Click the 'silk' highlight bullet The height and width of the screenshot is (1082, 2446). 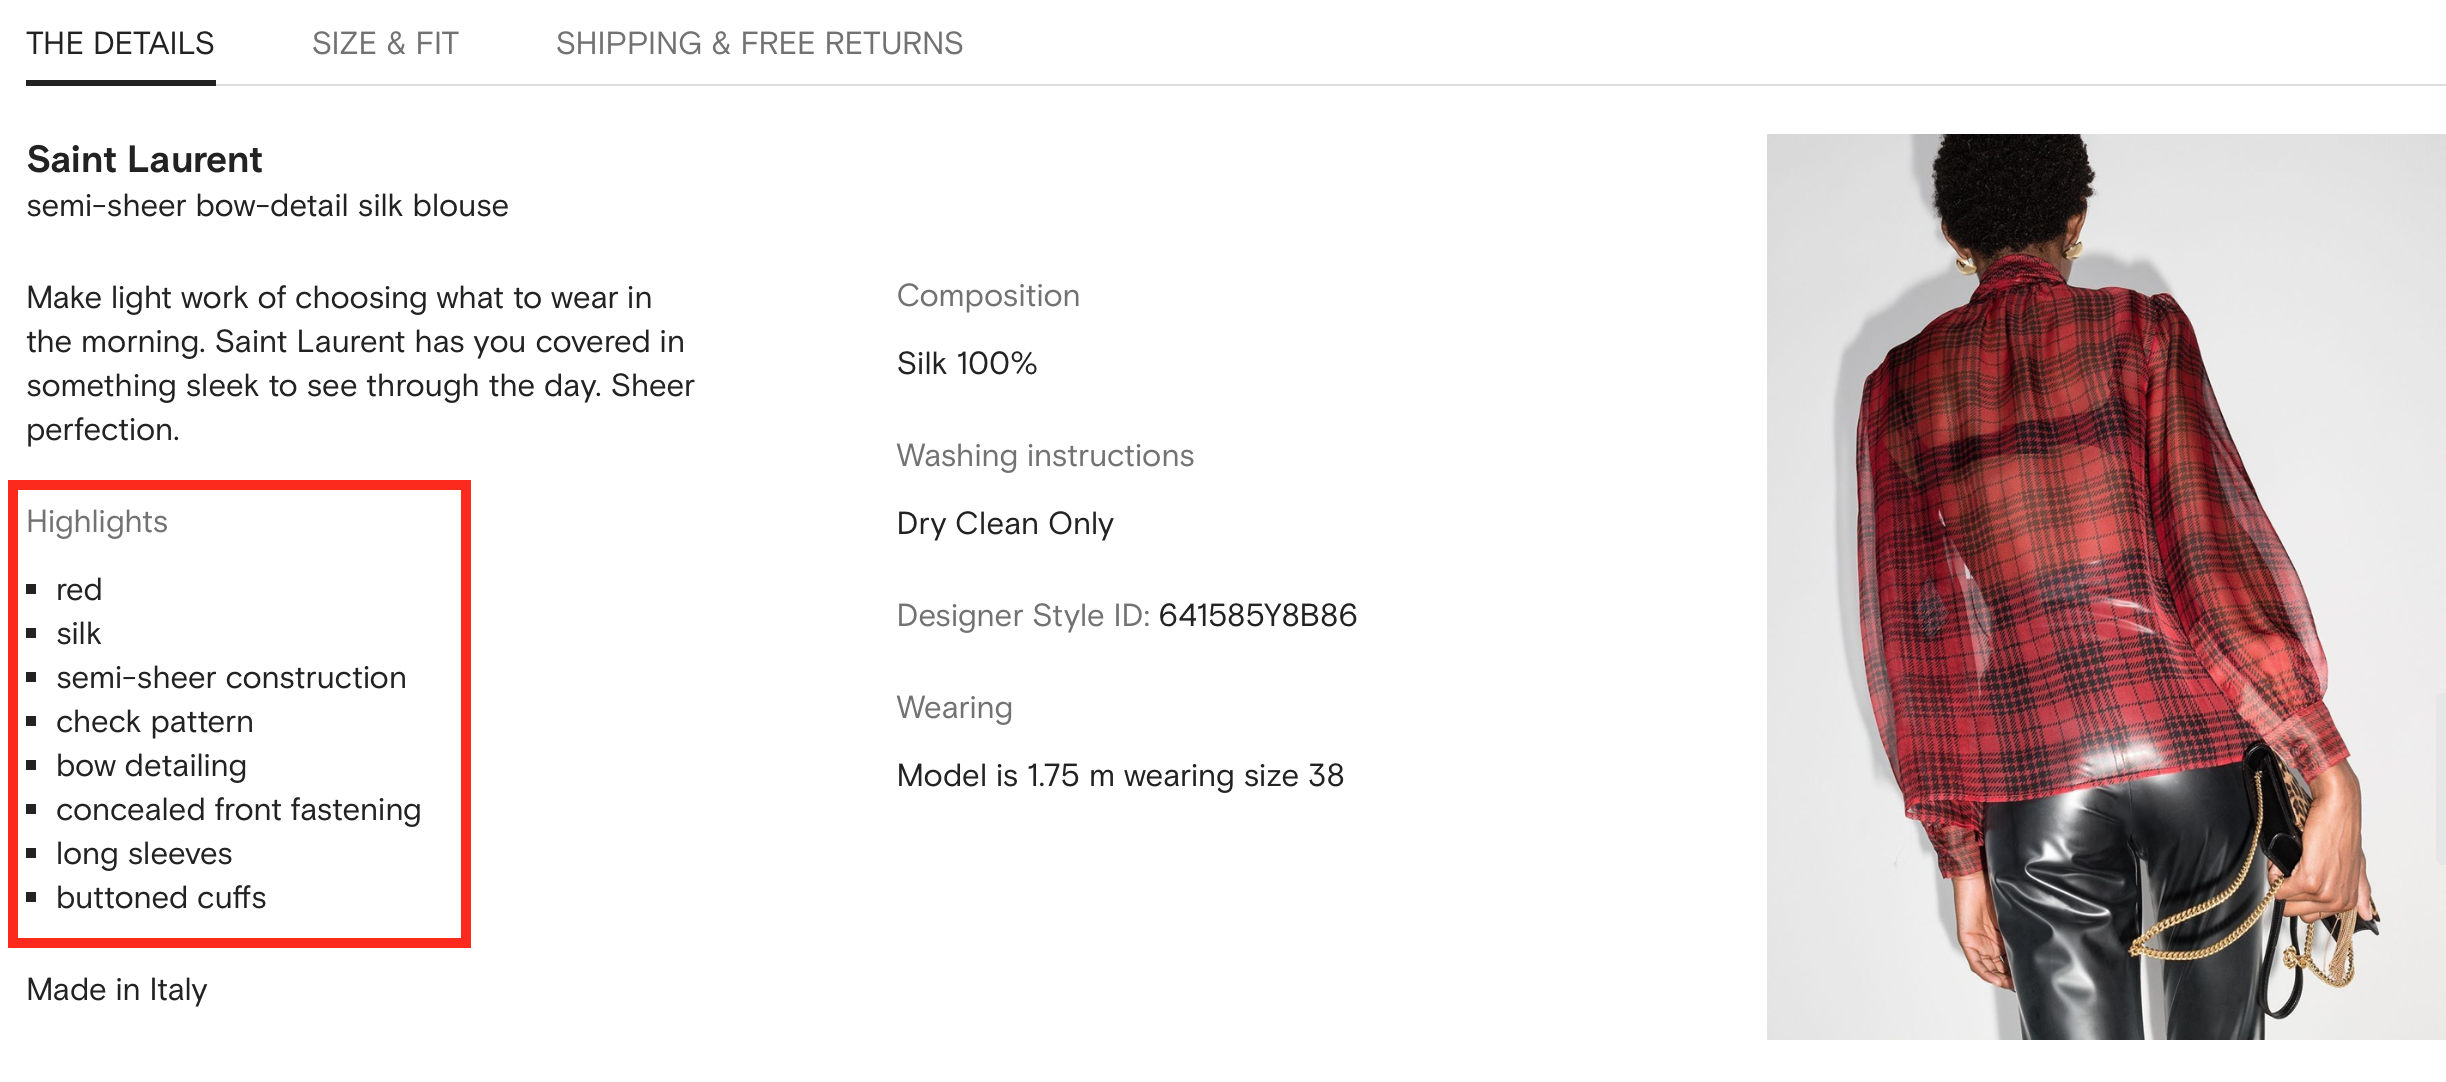pyautogui.click(x=78, y=634)
